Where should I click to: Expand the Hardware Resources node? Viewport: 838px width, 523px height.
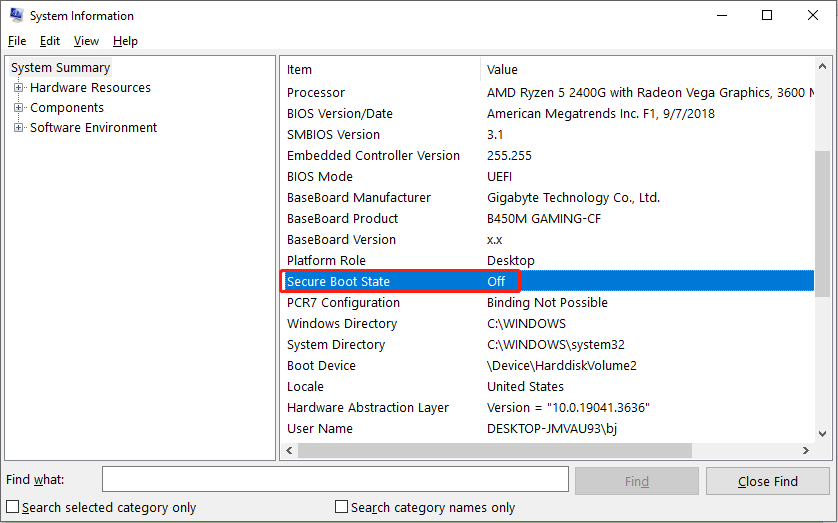[18, 88]
